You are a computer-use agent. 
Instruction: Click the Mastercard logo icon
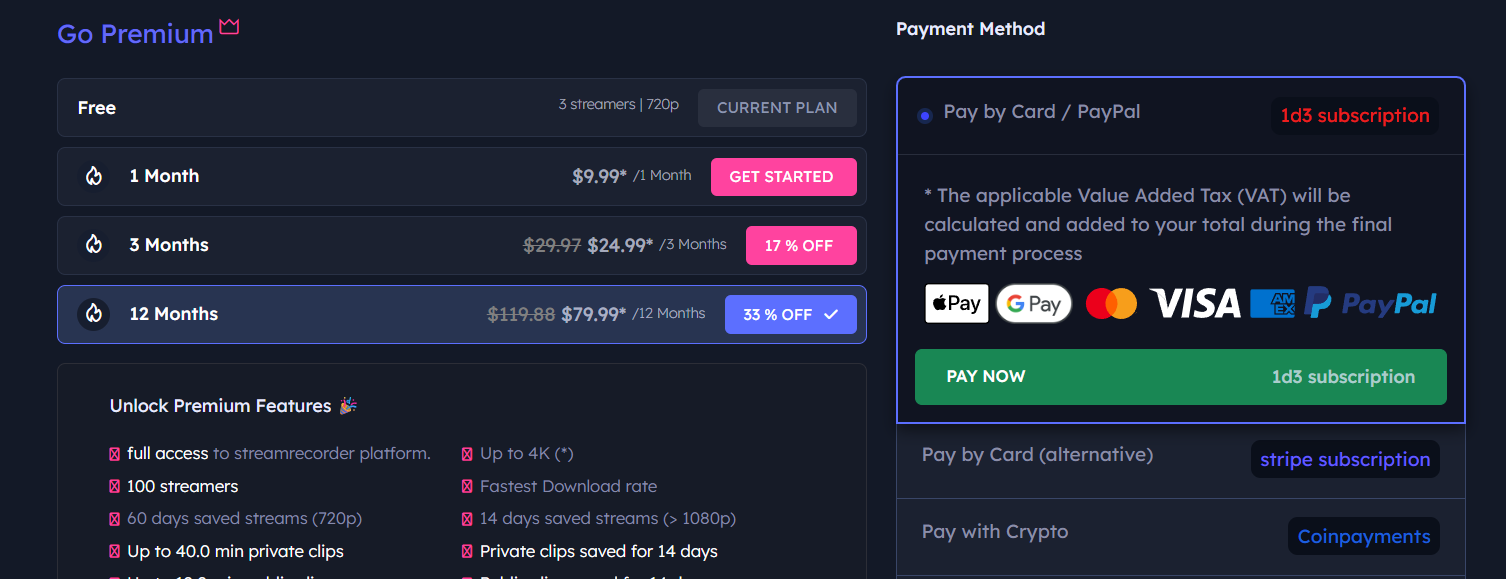point(1111,303)
